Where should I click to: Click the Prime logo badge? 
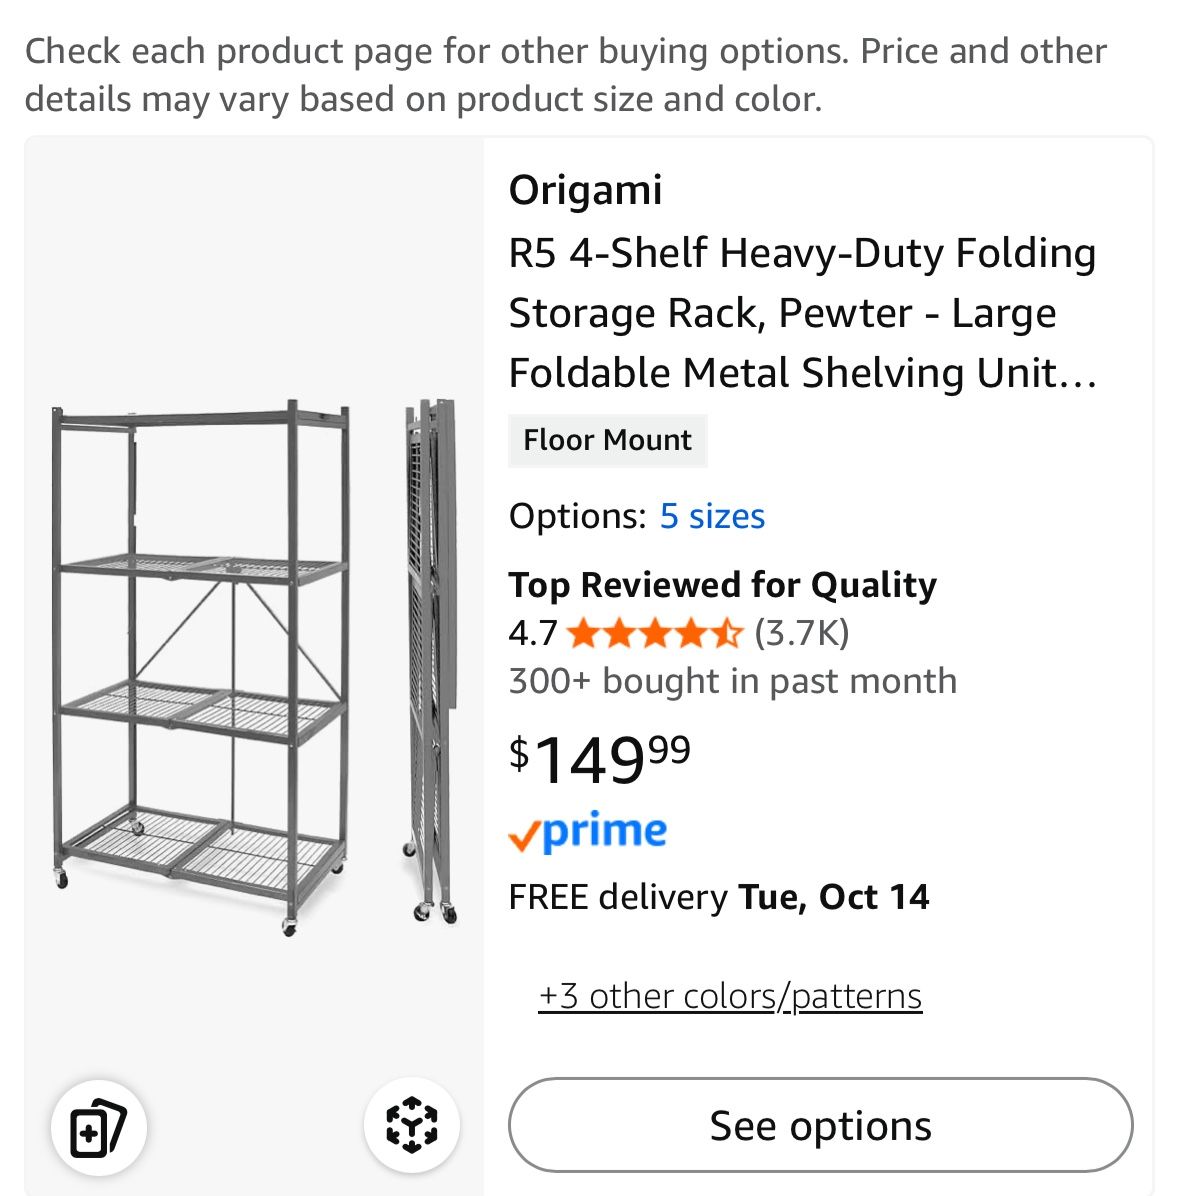click(587, 832)
